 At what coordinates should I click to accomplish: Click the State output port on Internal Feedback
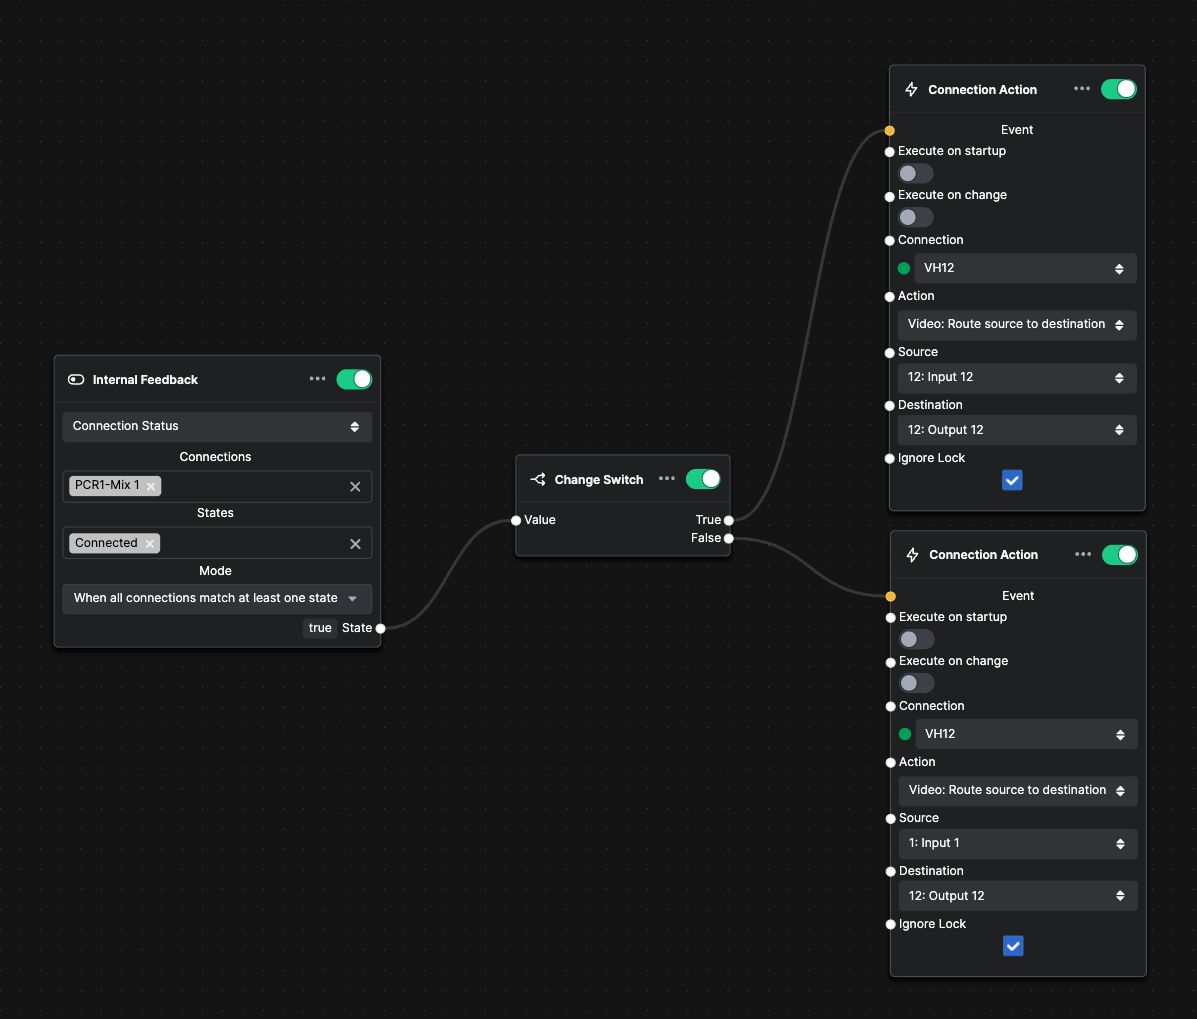tap(380, 628)
